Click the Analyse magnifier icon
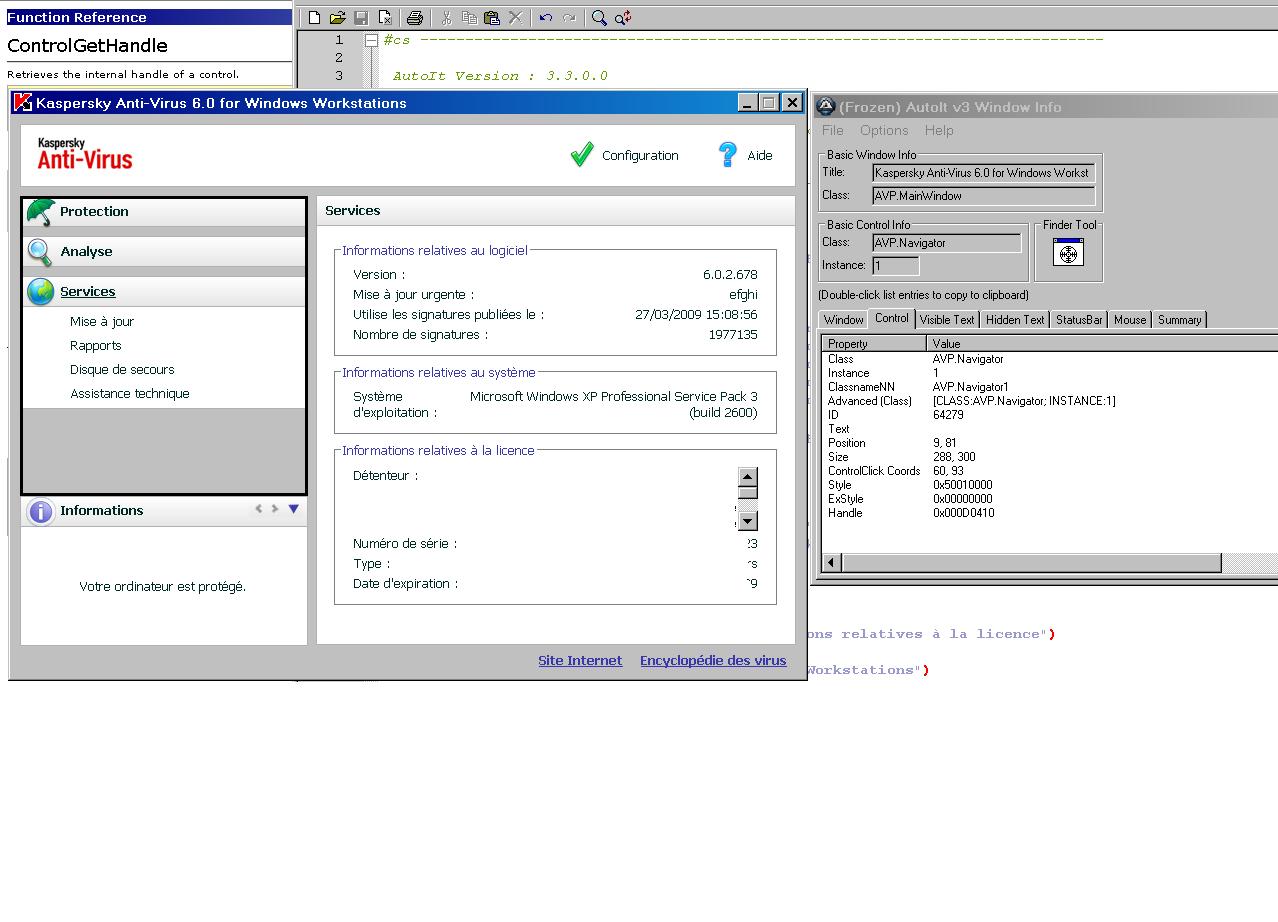1278x922 pixels. [40, 252]
